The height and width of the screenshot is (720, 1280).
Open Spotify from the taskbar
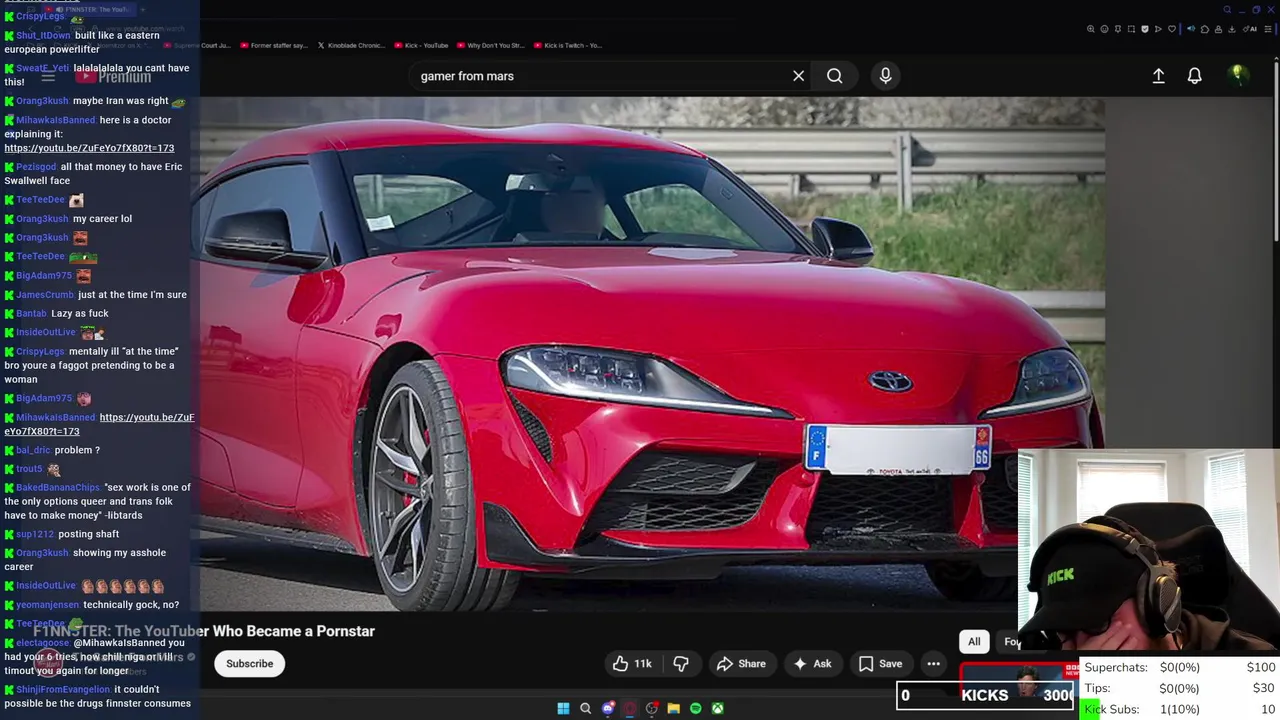tap(695, 709)
